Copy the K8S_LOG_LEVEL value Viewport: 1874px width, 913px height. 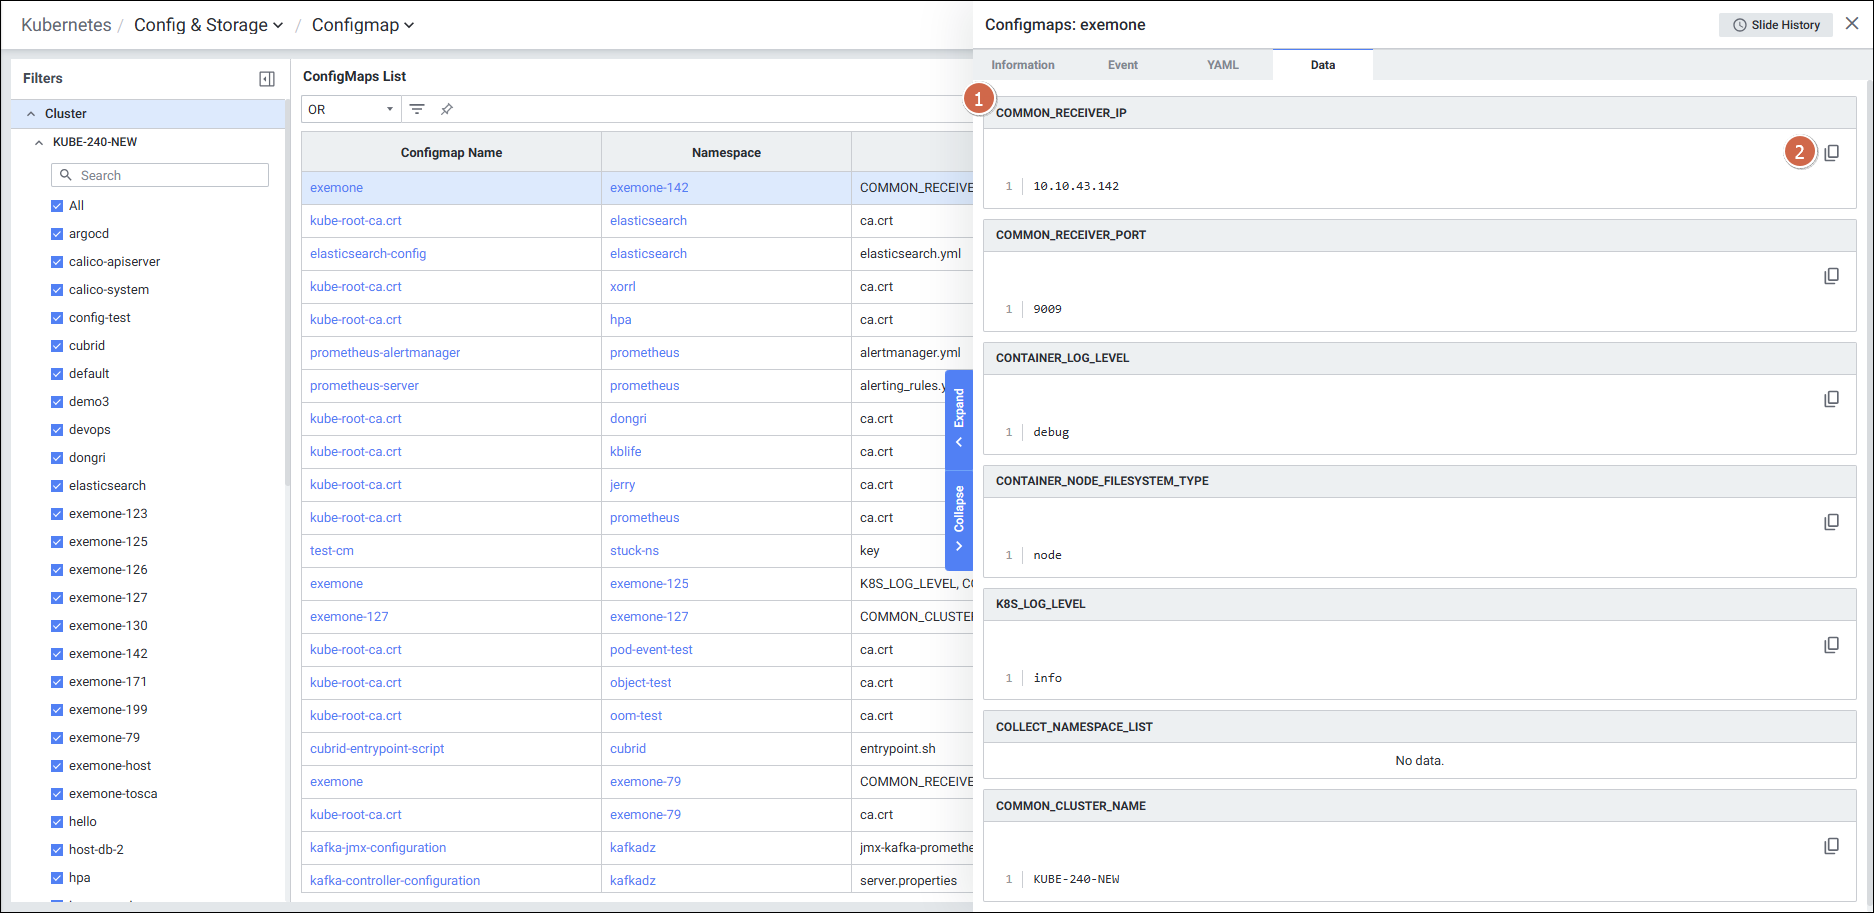1831,645
